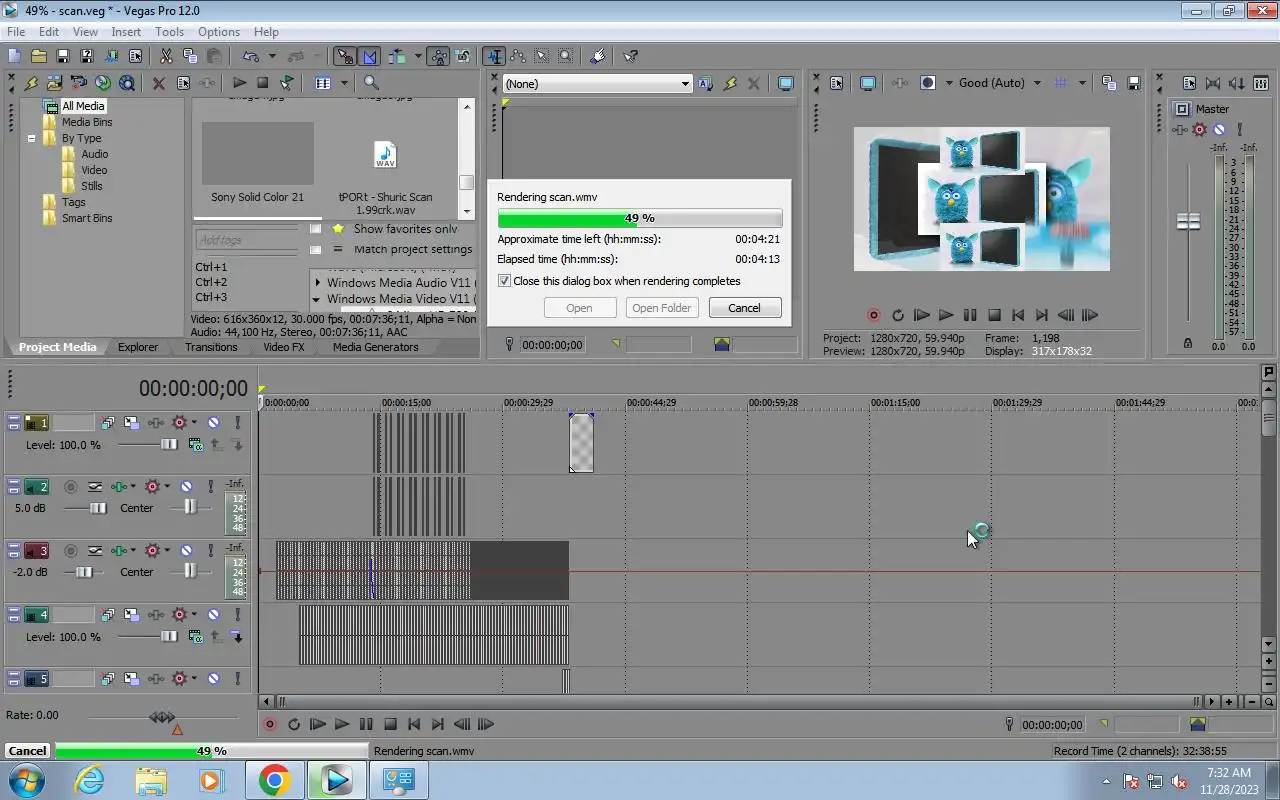Click the Master FX icon in Master Bus

point(1180,129)
